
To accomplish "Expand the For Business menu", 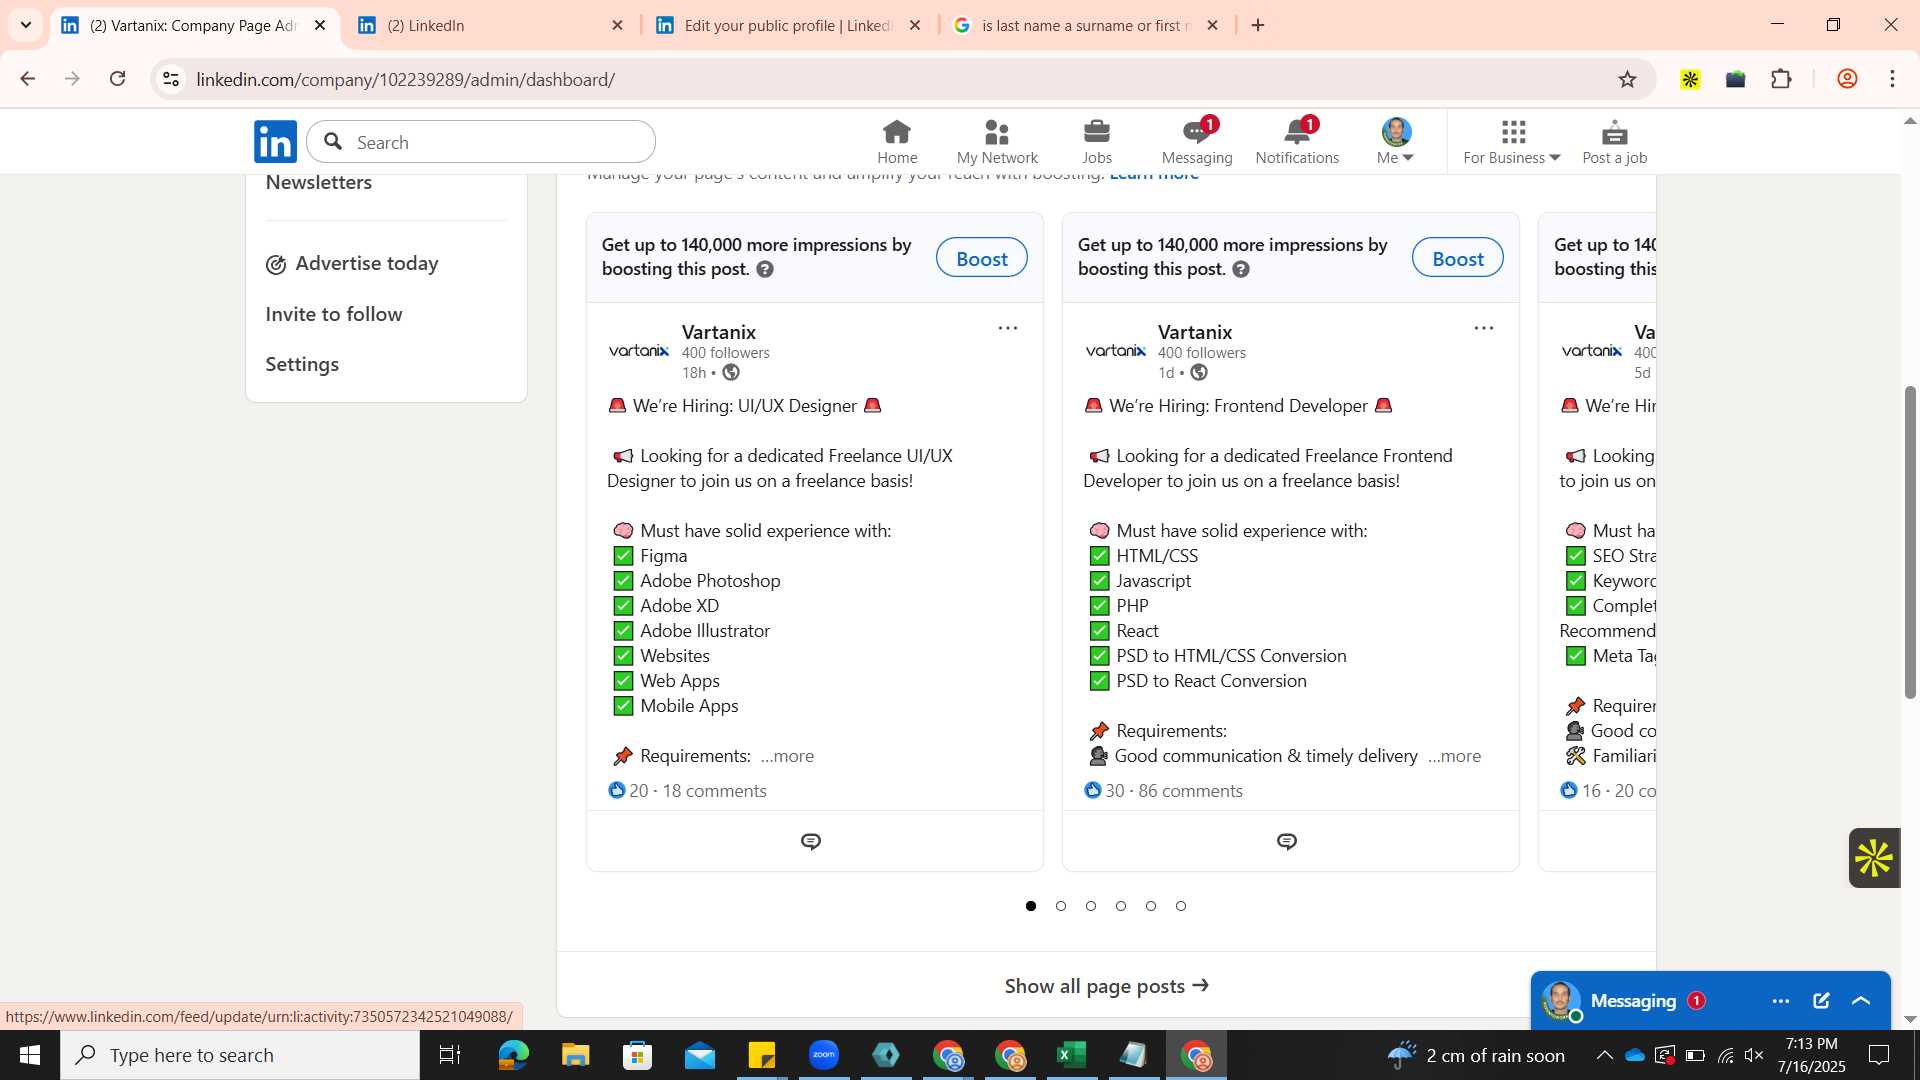I will click(1511, 142).
